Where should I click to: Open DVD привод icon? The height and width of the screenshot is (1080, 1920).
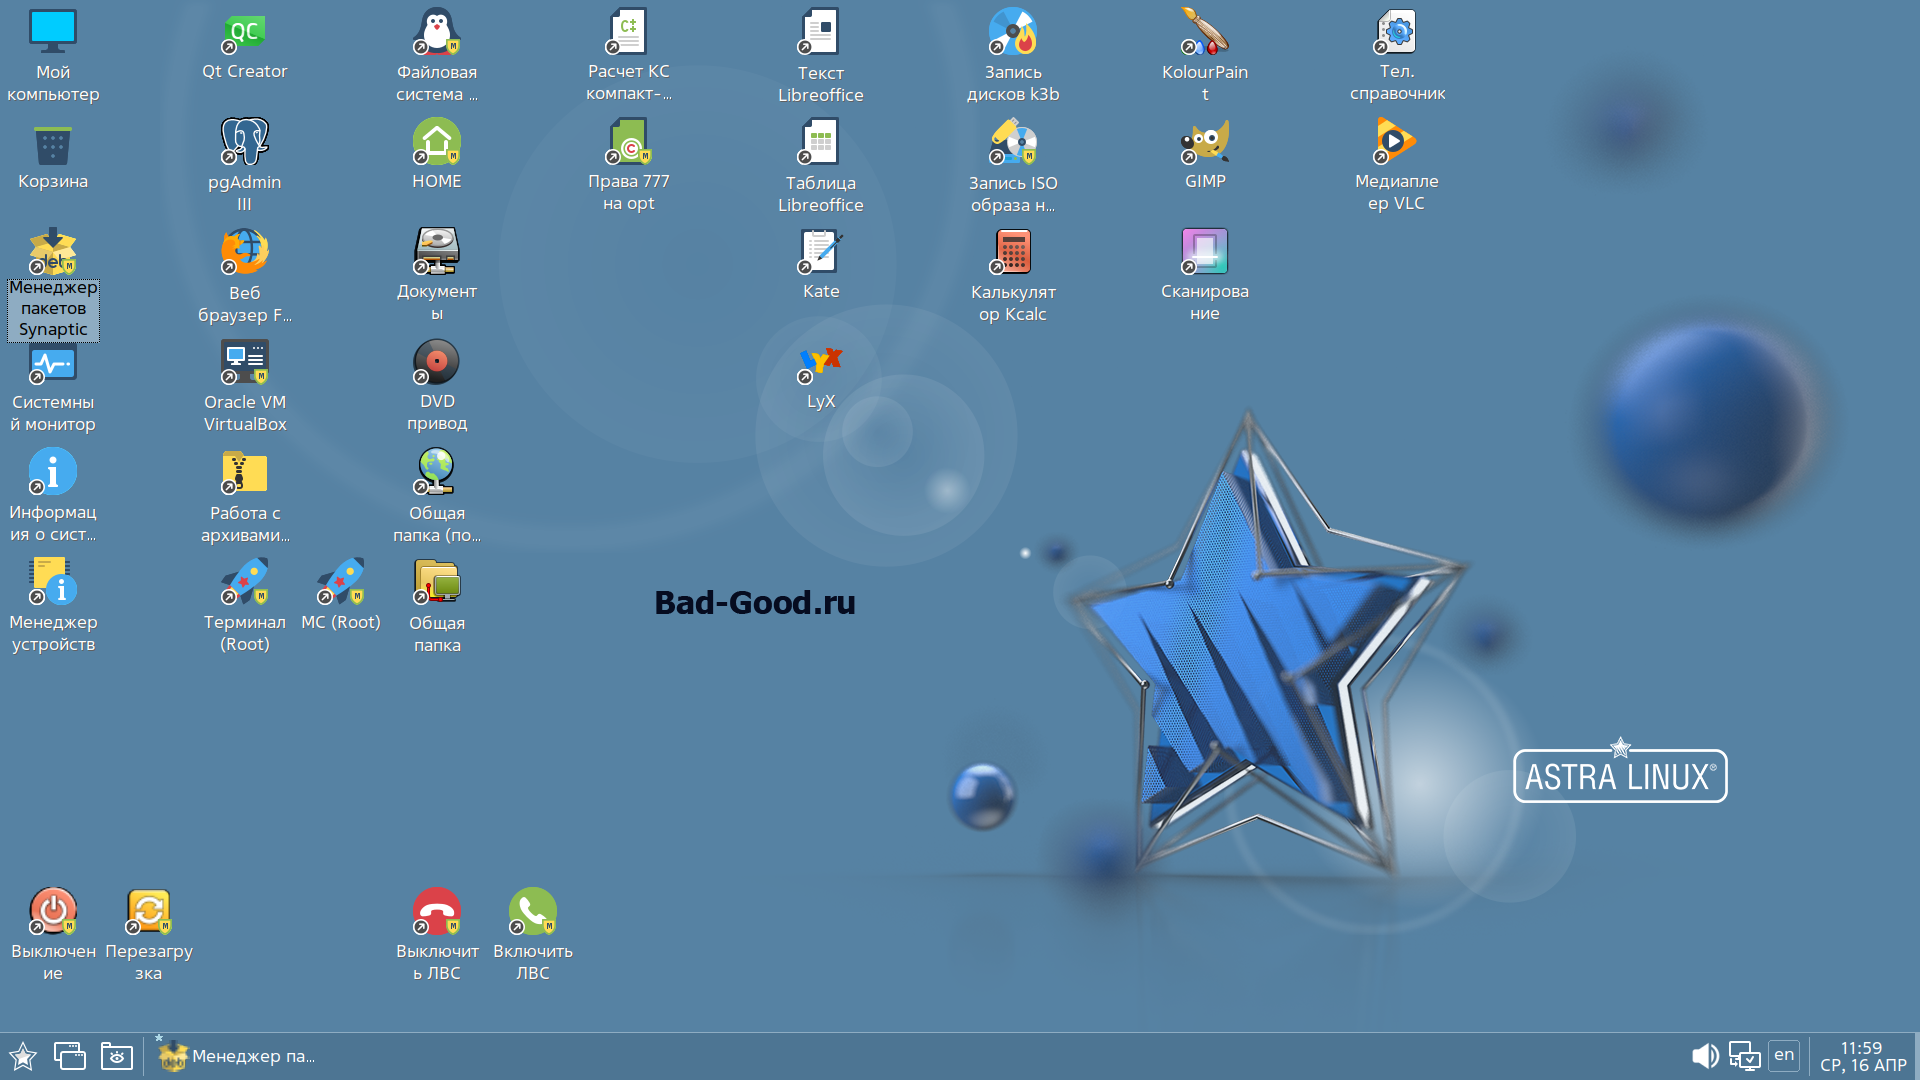437,362
